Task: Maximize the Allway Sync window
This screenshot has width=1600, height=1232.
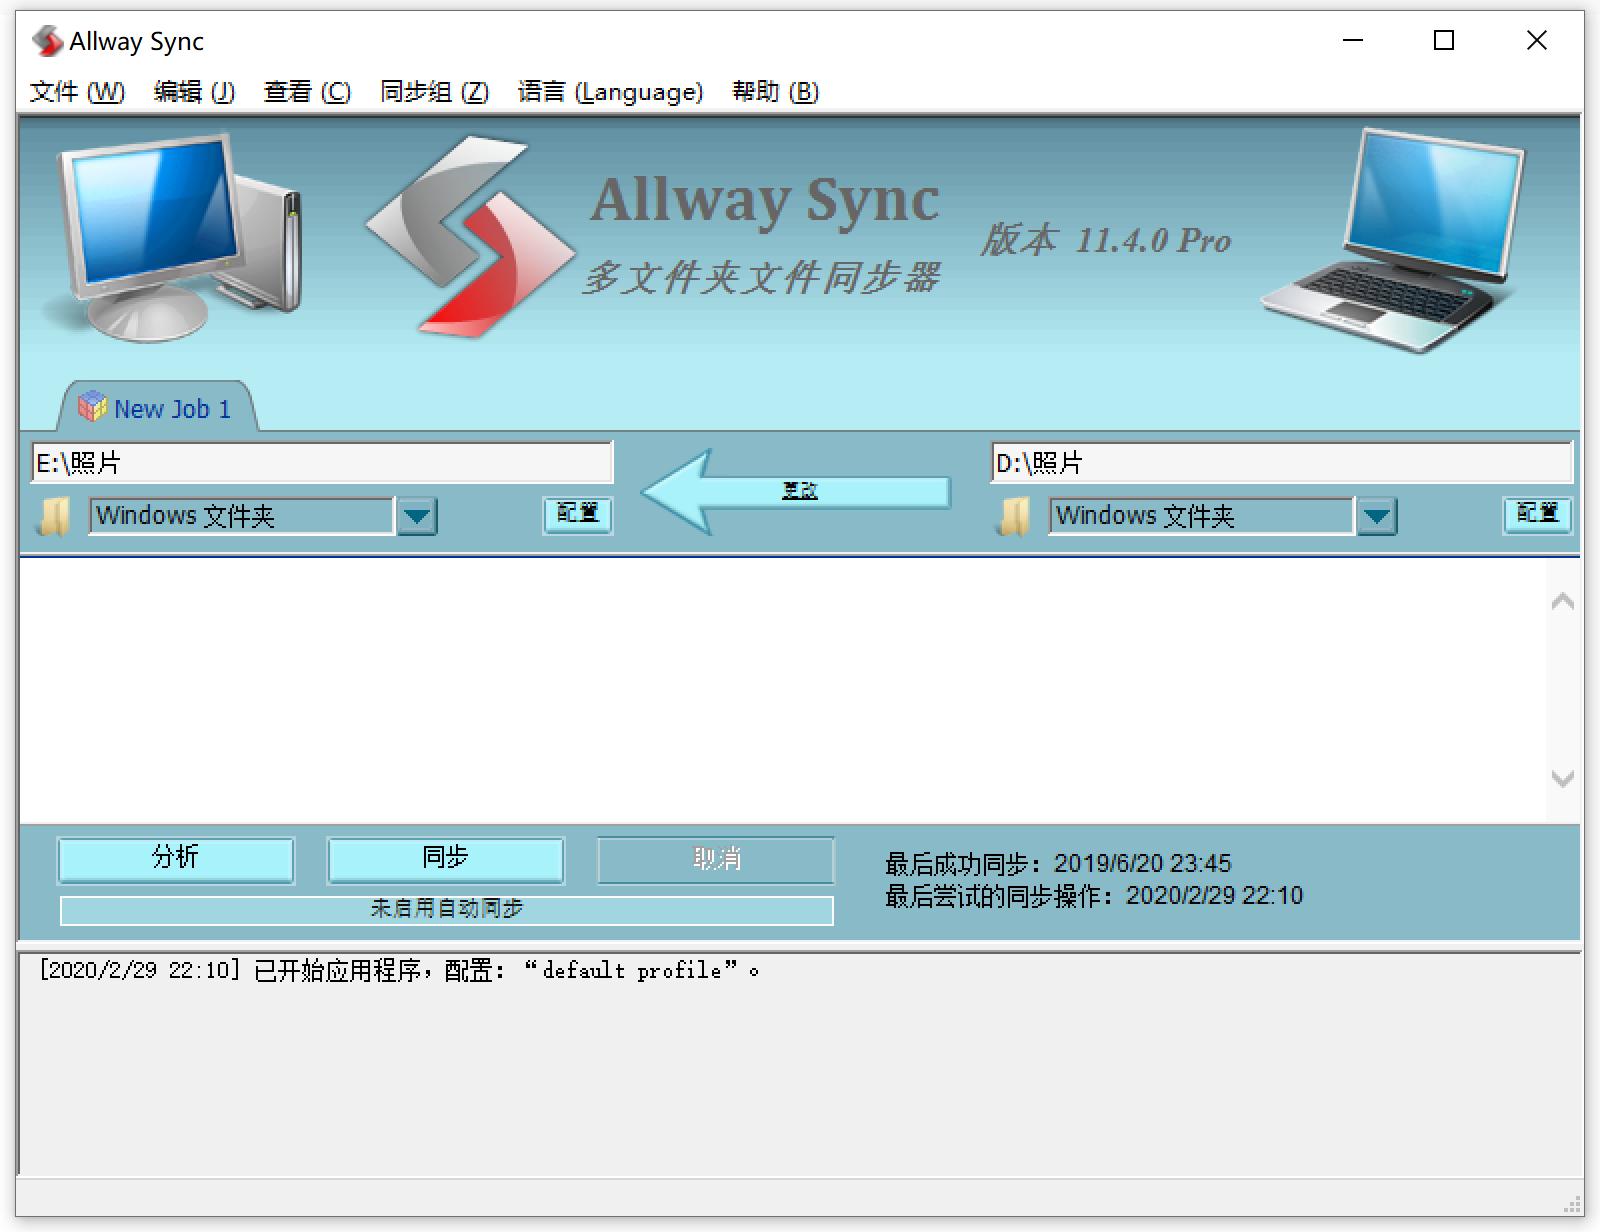Action: click(x=1444, y=41)
